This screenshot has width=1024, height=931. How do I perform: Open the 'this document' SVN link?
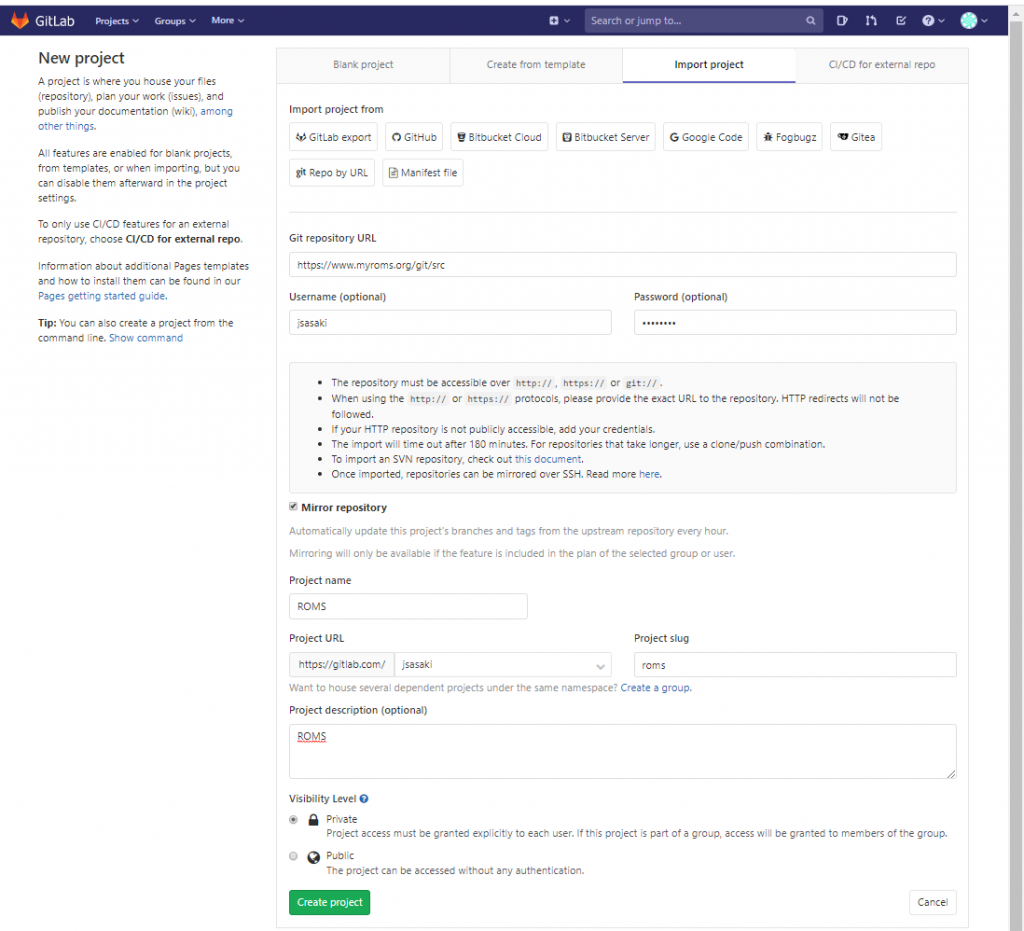(x=547, y=459)
